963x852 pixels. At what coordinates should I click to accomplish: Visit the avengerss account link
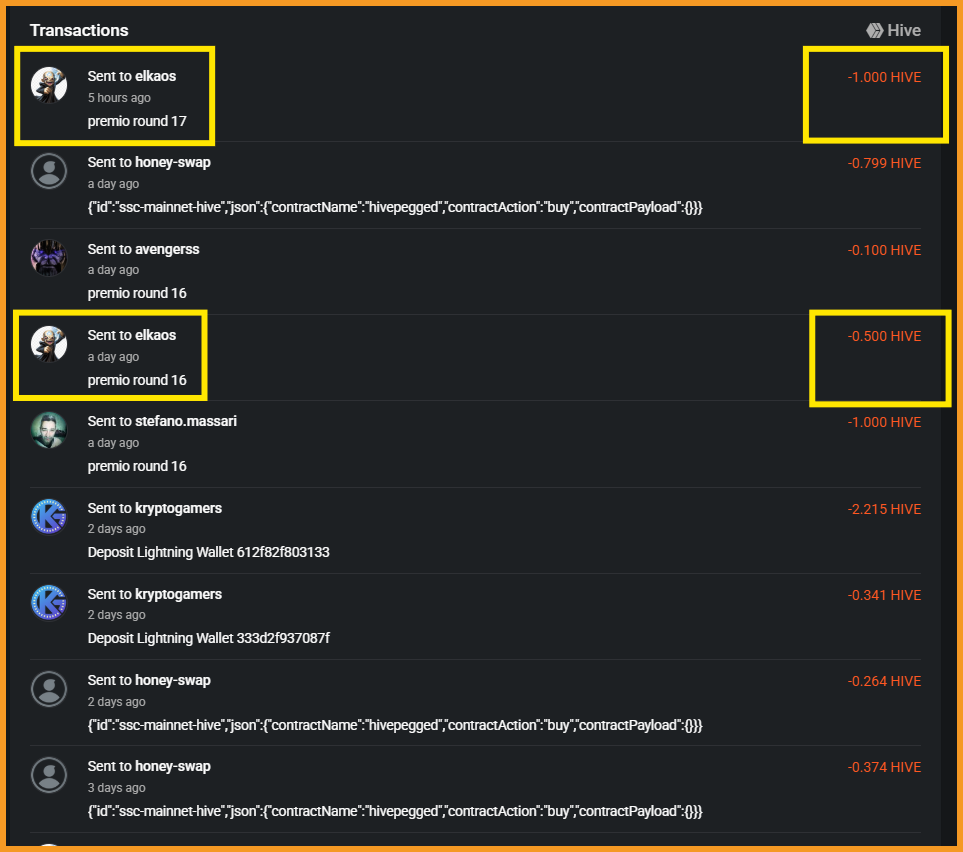(x=167, y=249)
